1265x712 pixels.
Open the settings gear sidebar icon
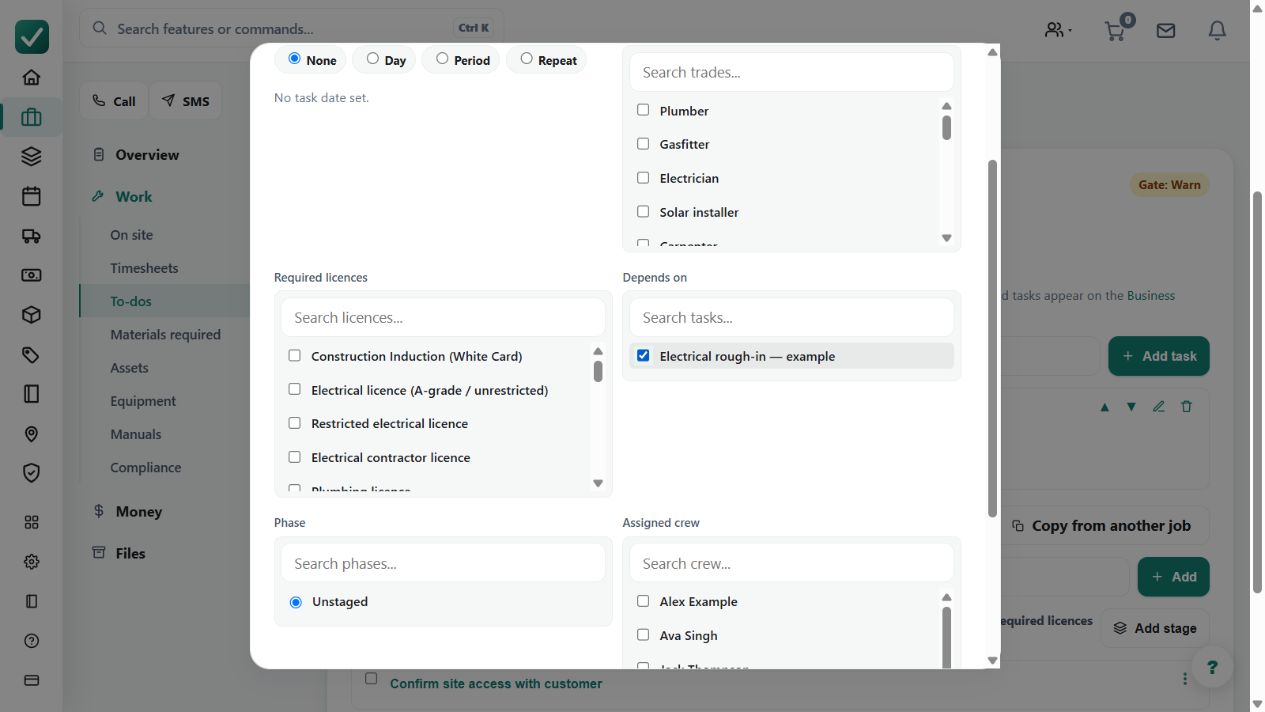pyautogui.click(x=31, y=562)
